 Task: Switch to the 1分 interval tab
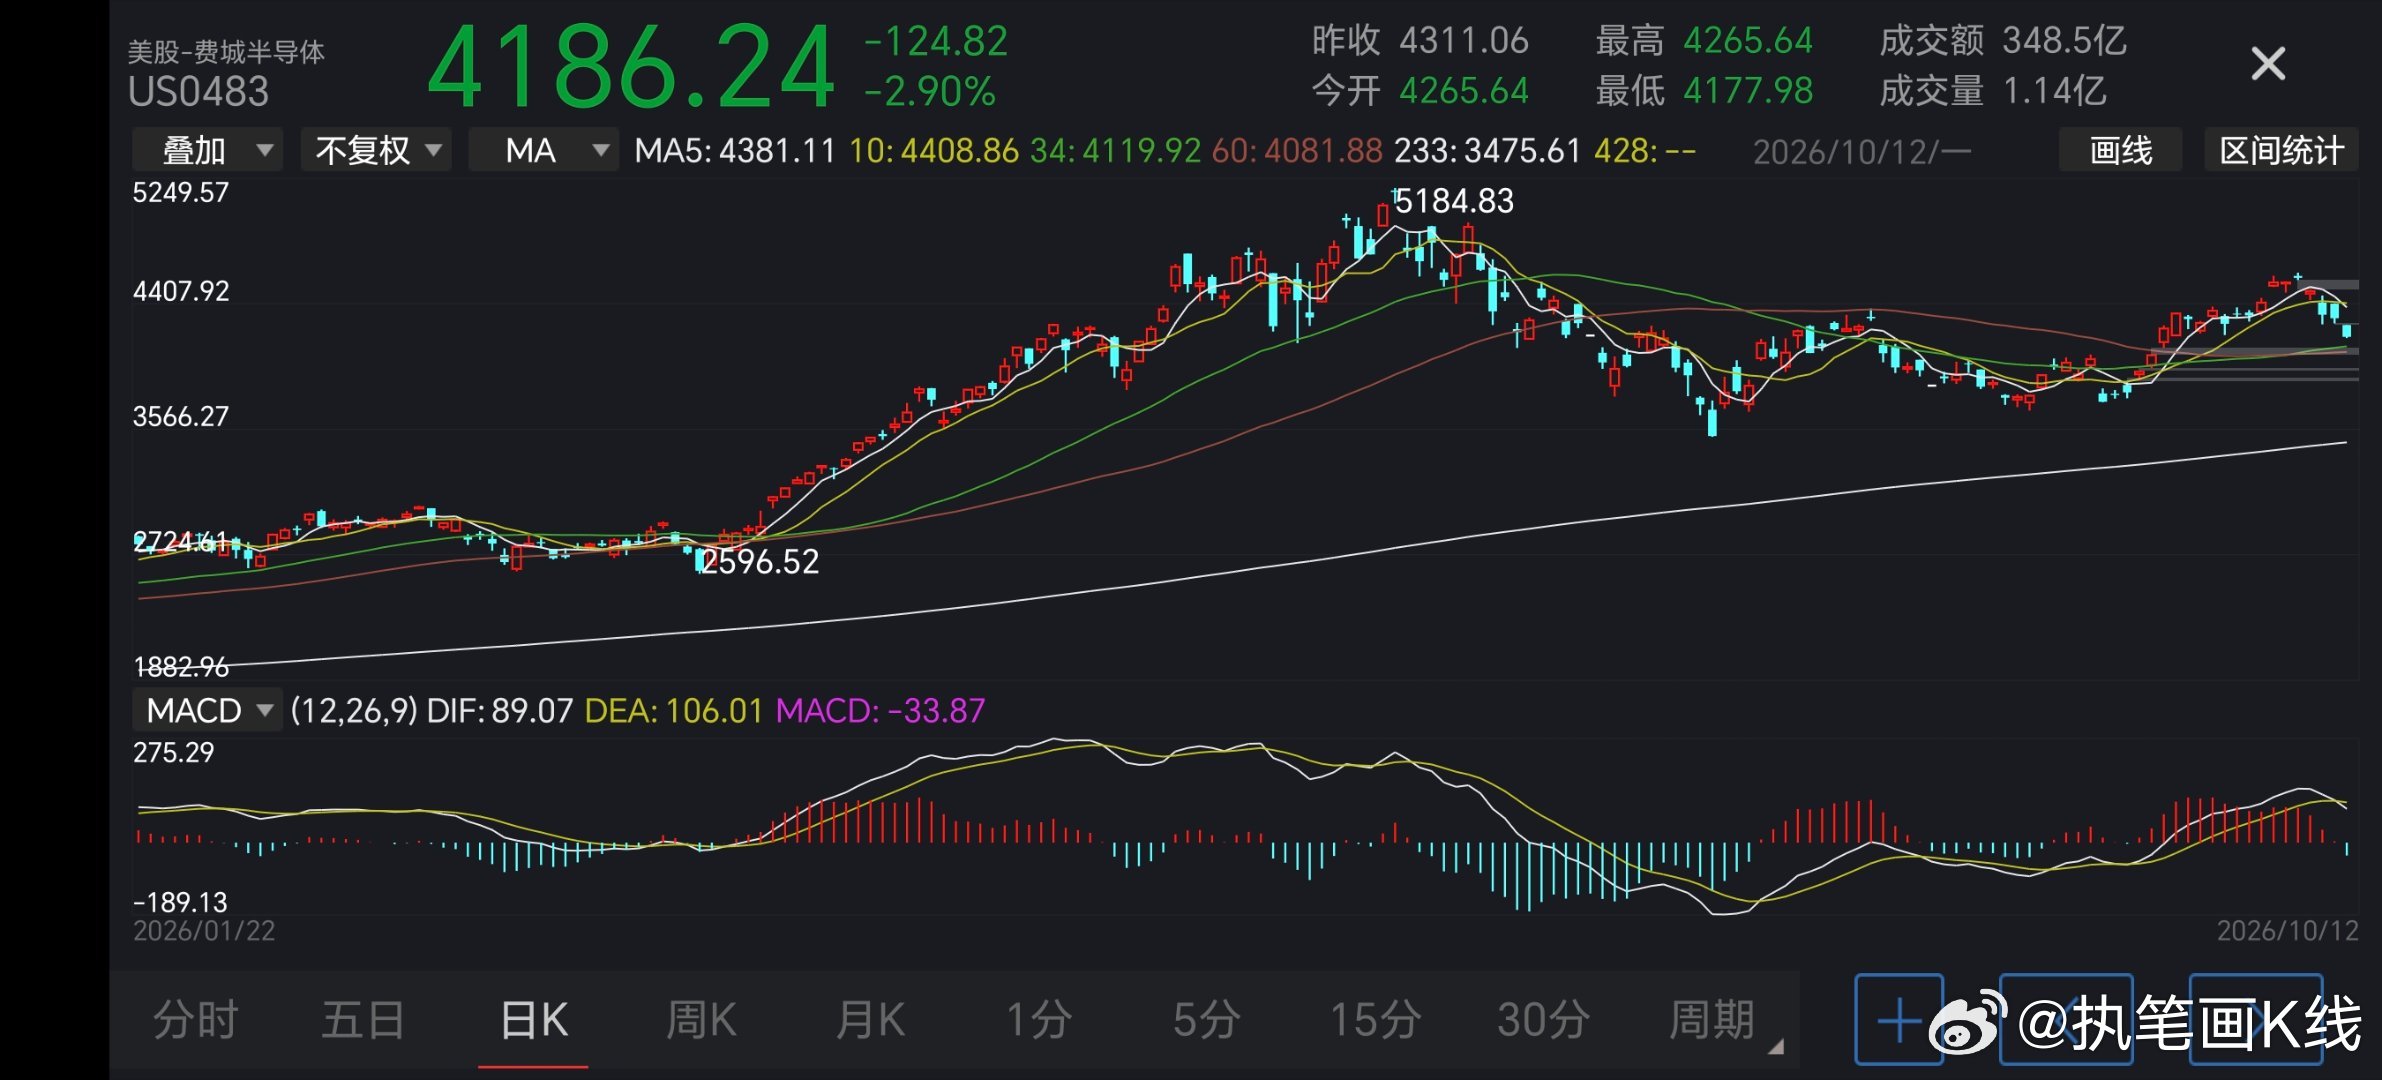[x=1039, y=1020]
